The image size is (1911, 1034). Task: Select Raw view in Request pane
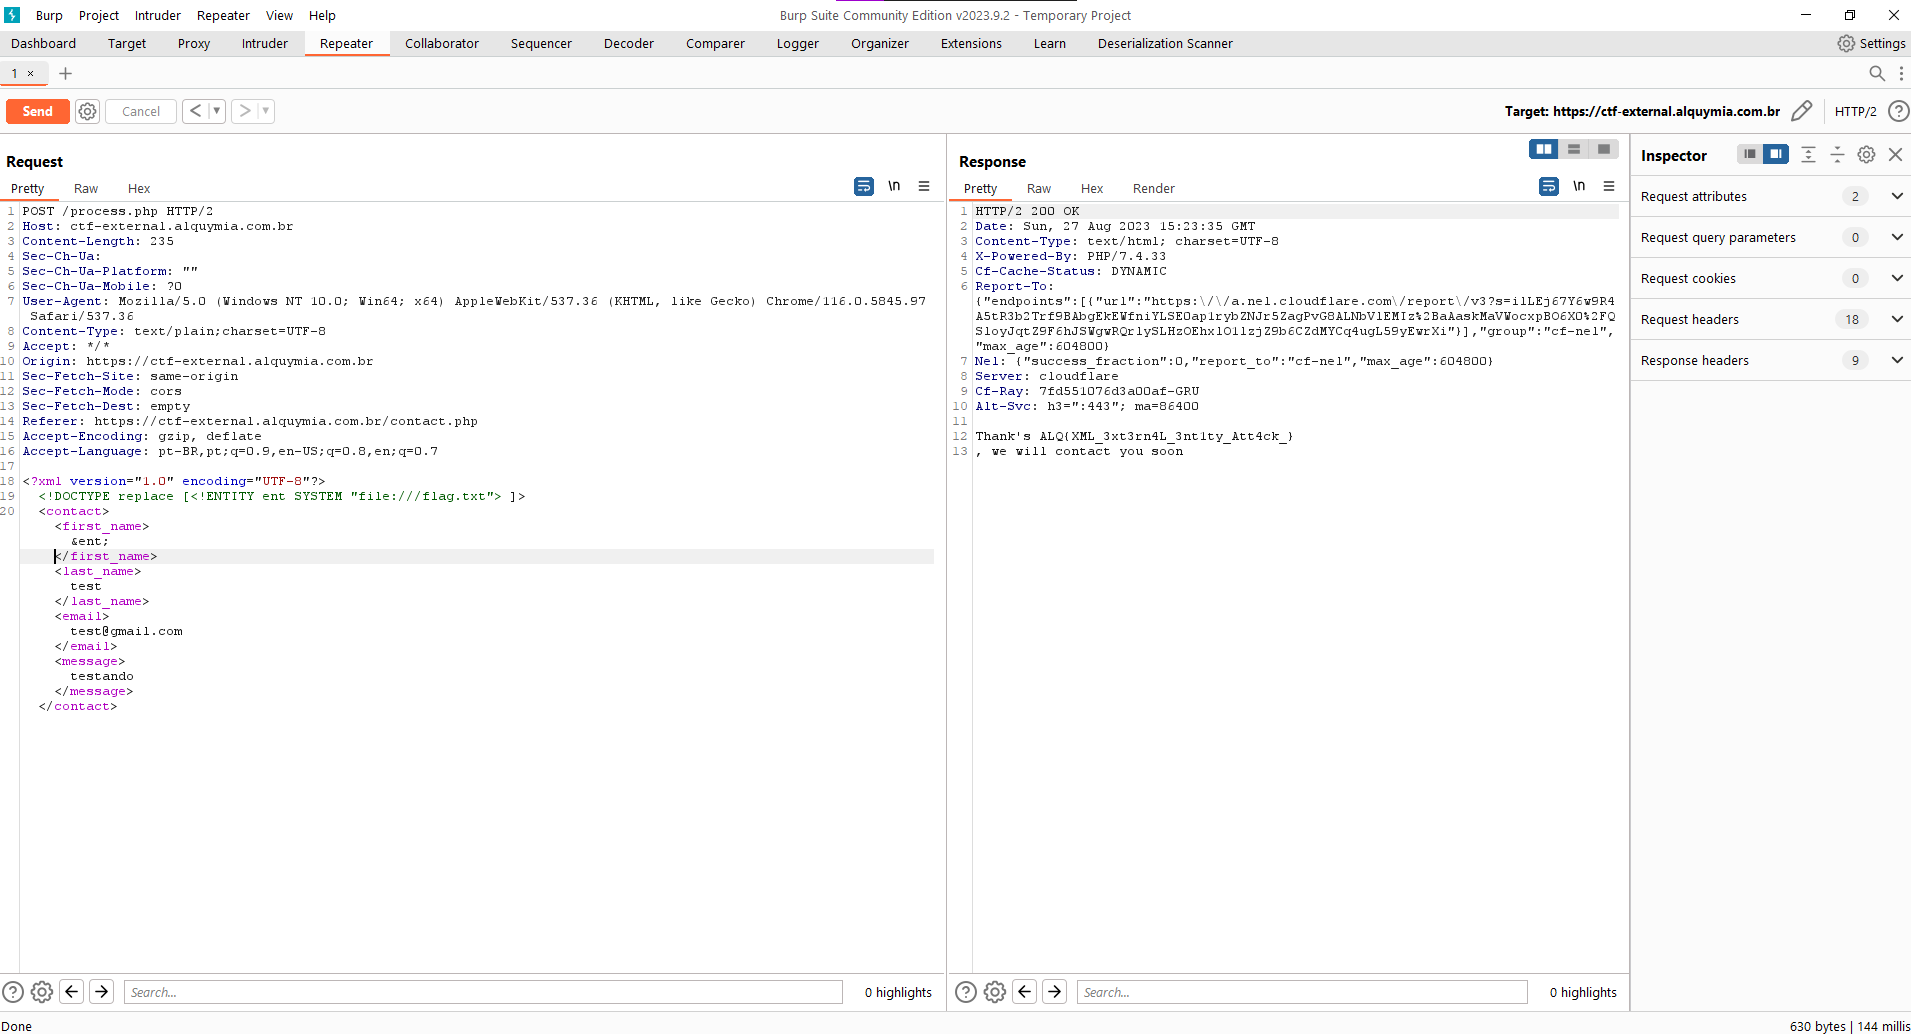pos(86,188)
